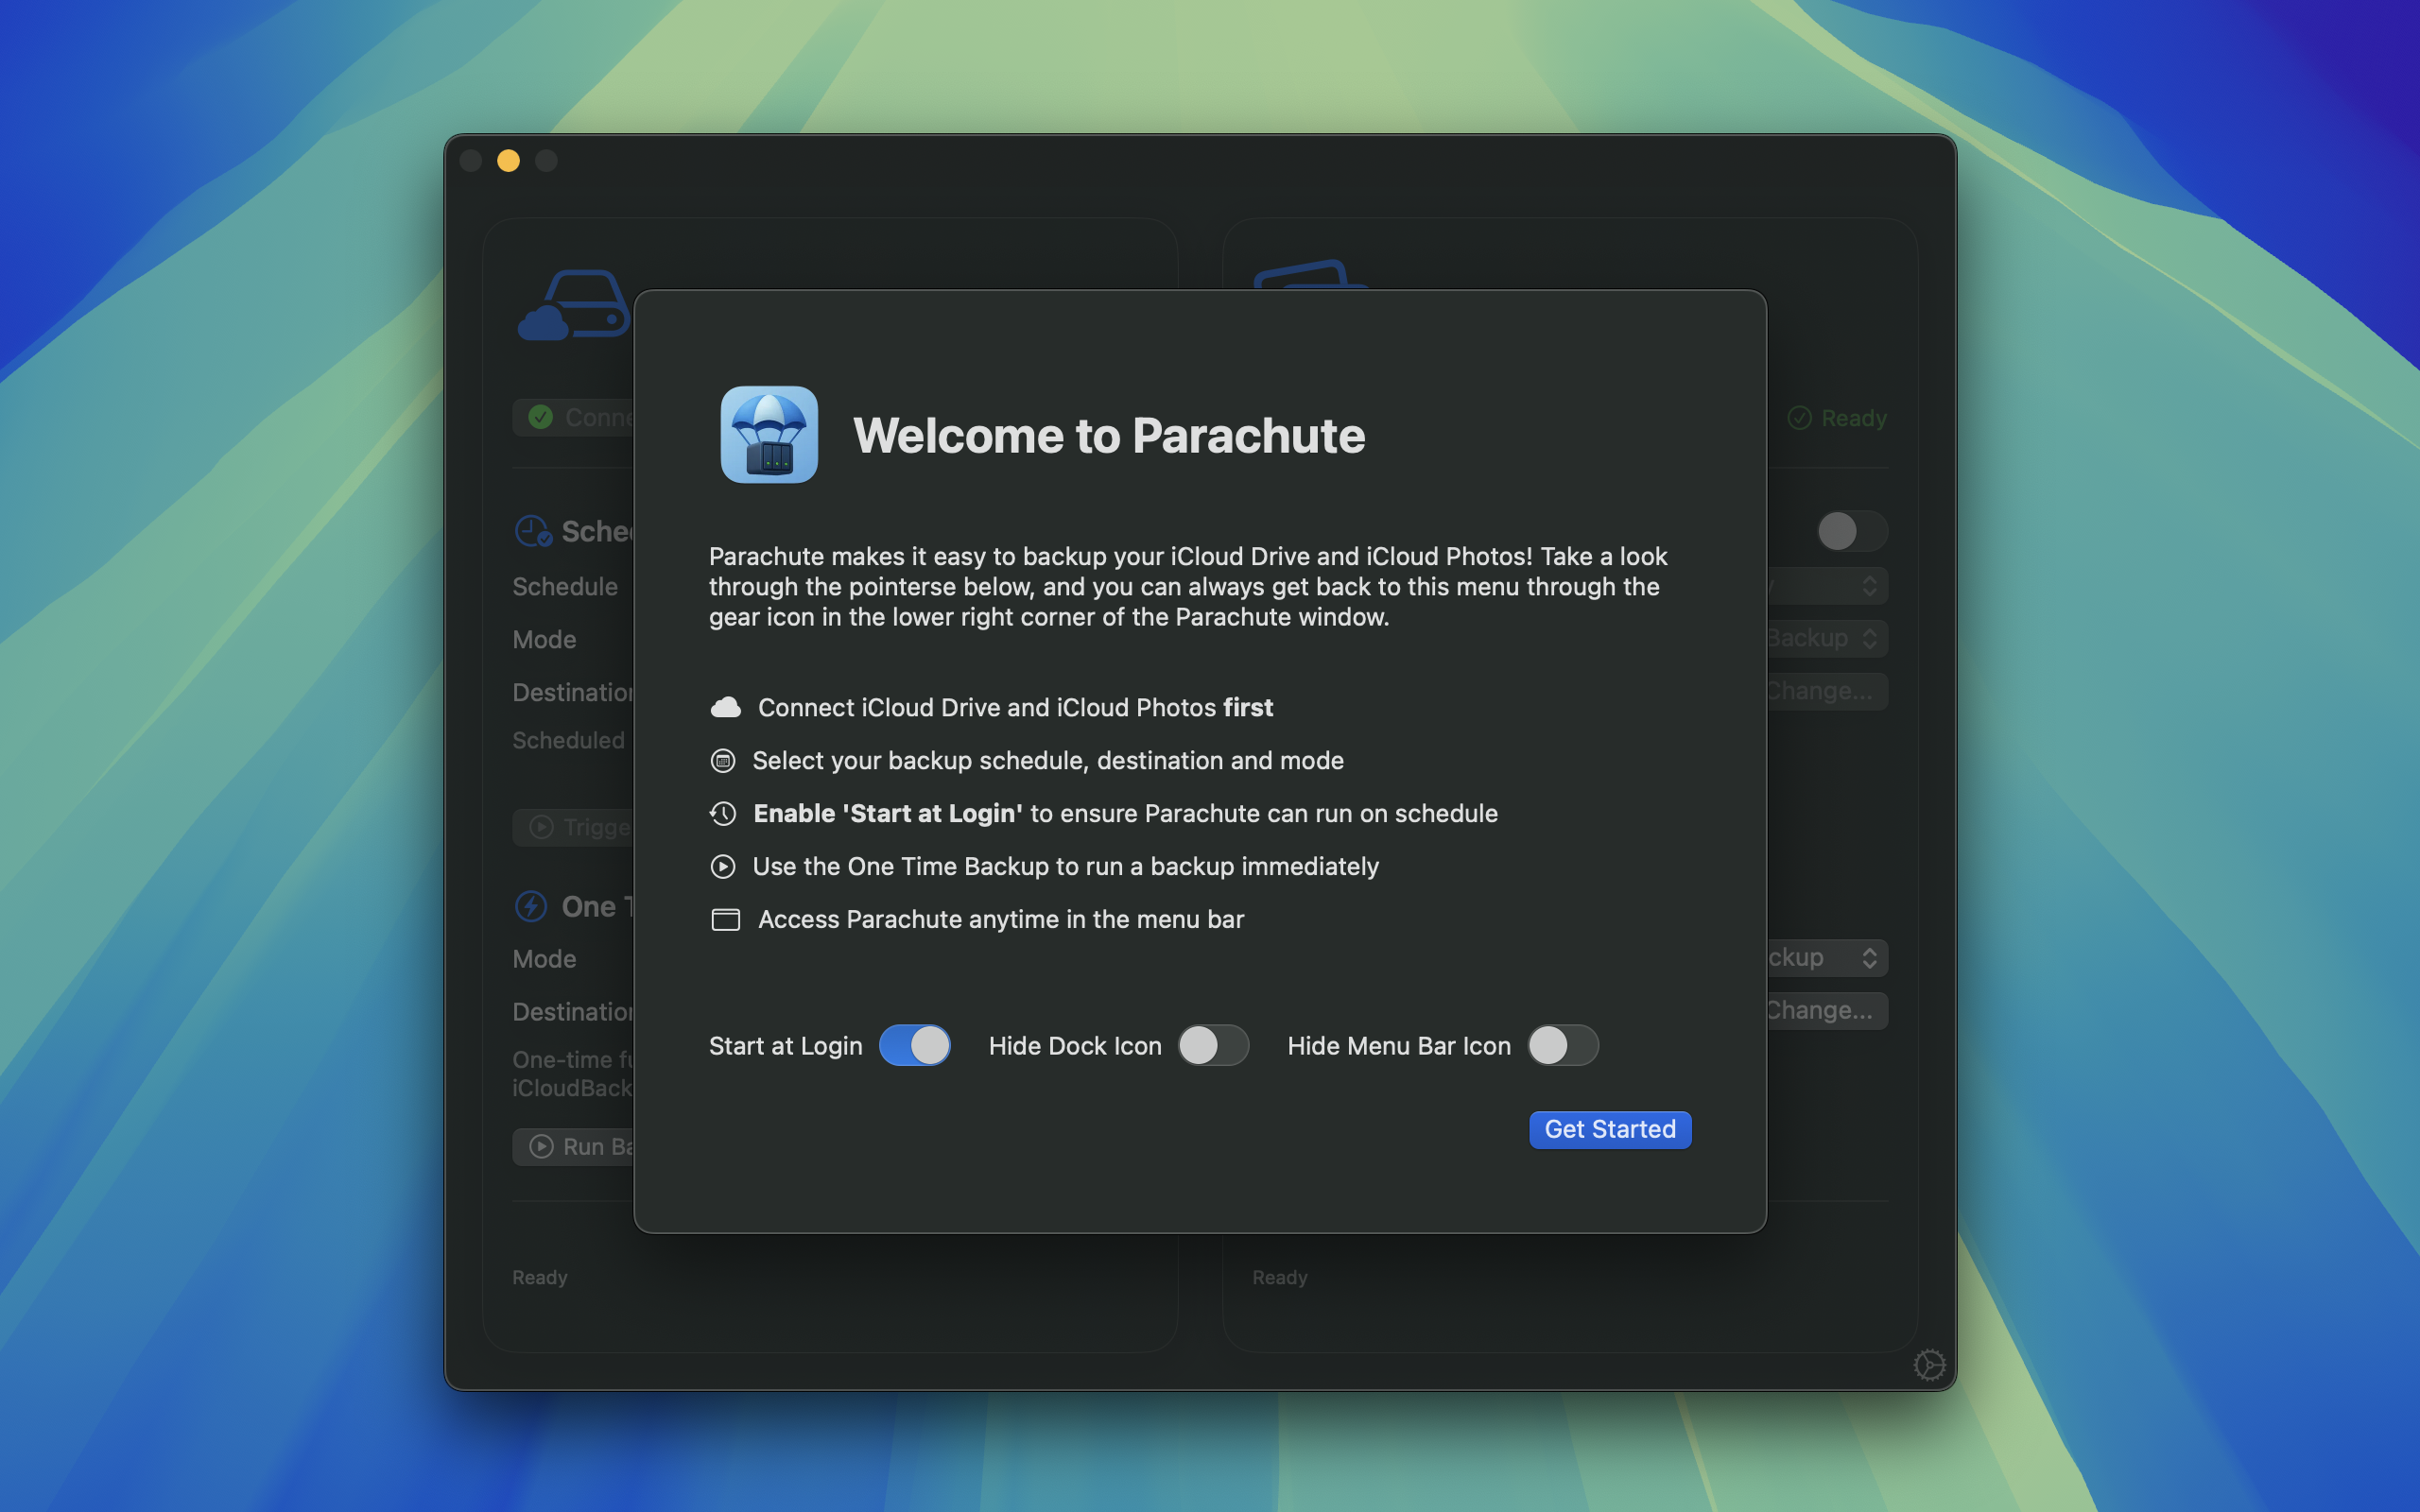Open settings gear in window's lower right corner
Image resolution: width=2420 pixels, height=1512 pixels.
tap(1928, 1365)
